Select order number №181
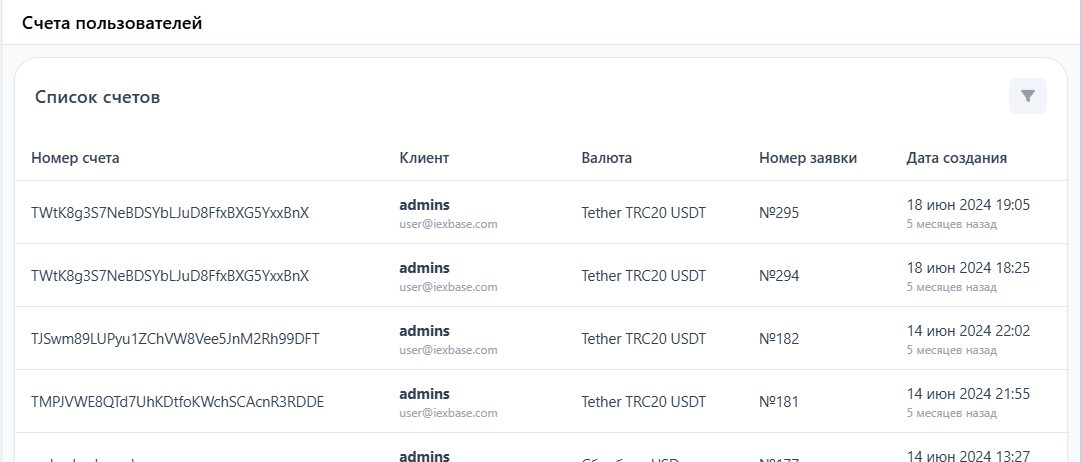Screen dimensions: 1081x462 [779, 402]
